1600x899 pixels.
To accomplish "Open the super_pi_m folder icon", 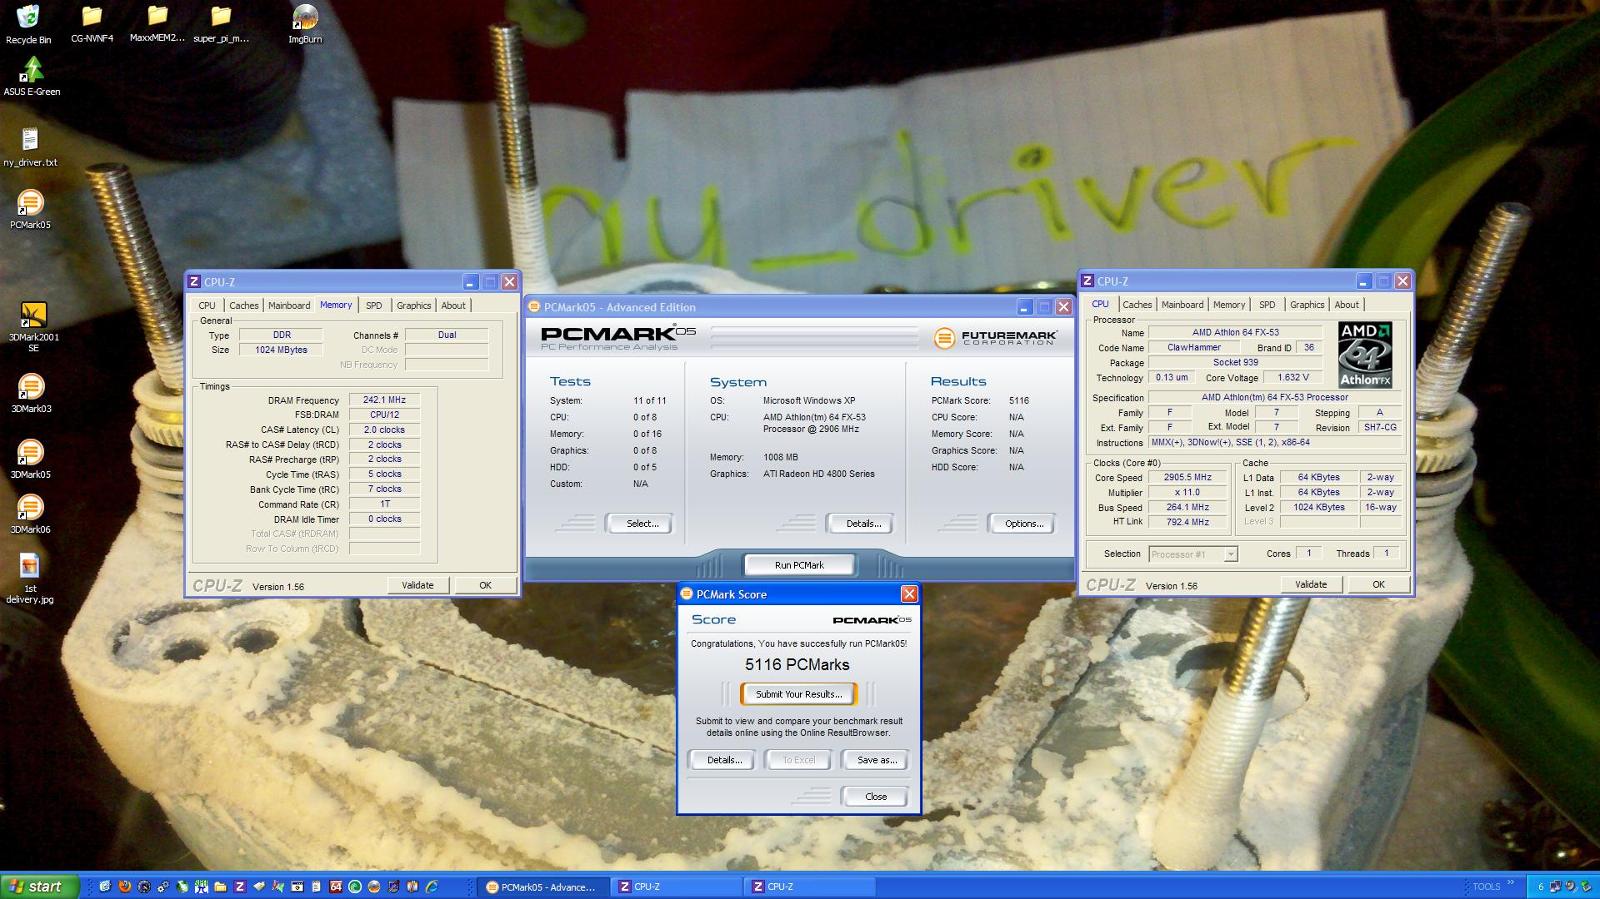I will pos(221,25).
